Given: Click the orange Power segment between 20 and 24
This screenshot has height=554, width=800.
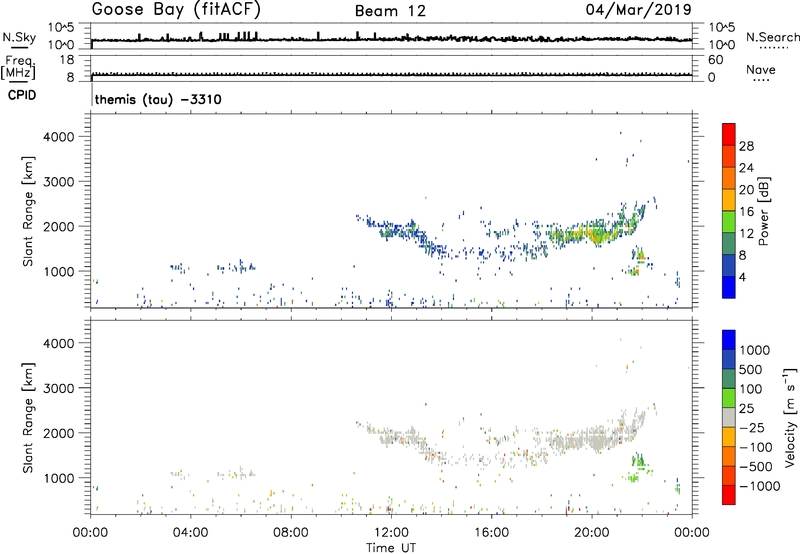Looking at the screenshot, I should (729, 177).
